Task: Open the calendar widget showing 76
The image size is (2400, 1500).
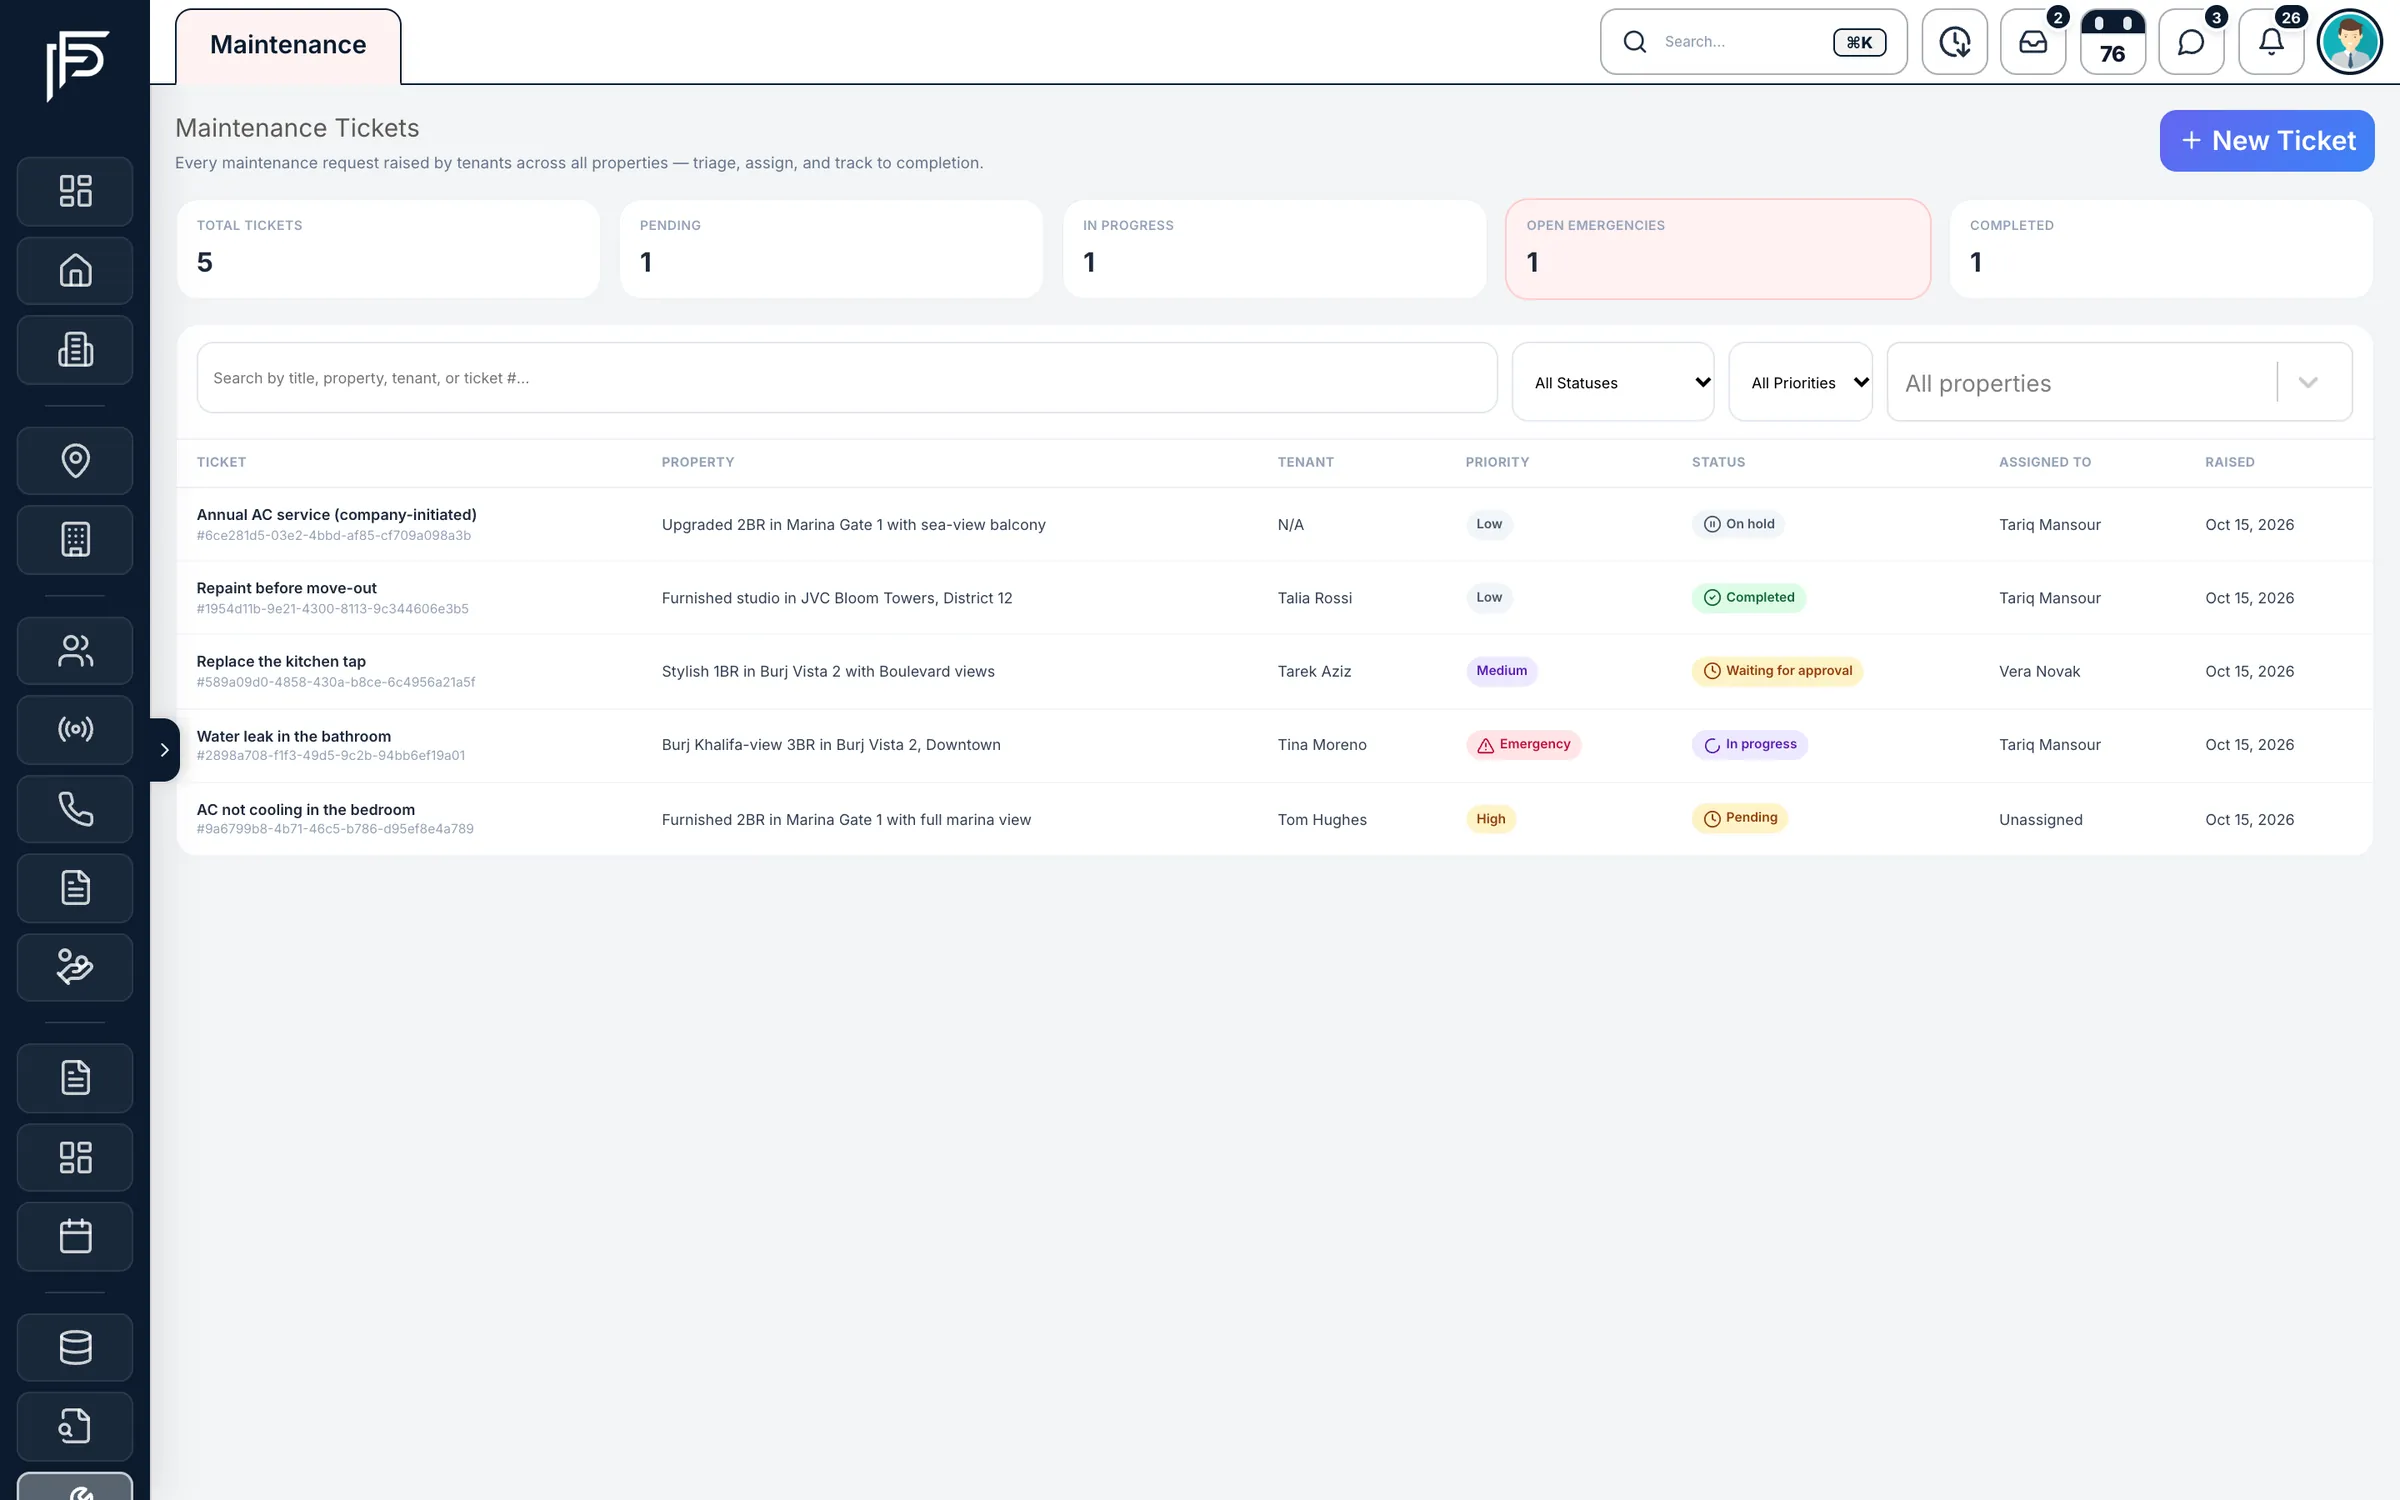Action: pos(2112,42)
